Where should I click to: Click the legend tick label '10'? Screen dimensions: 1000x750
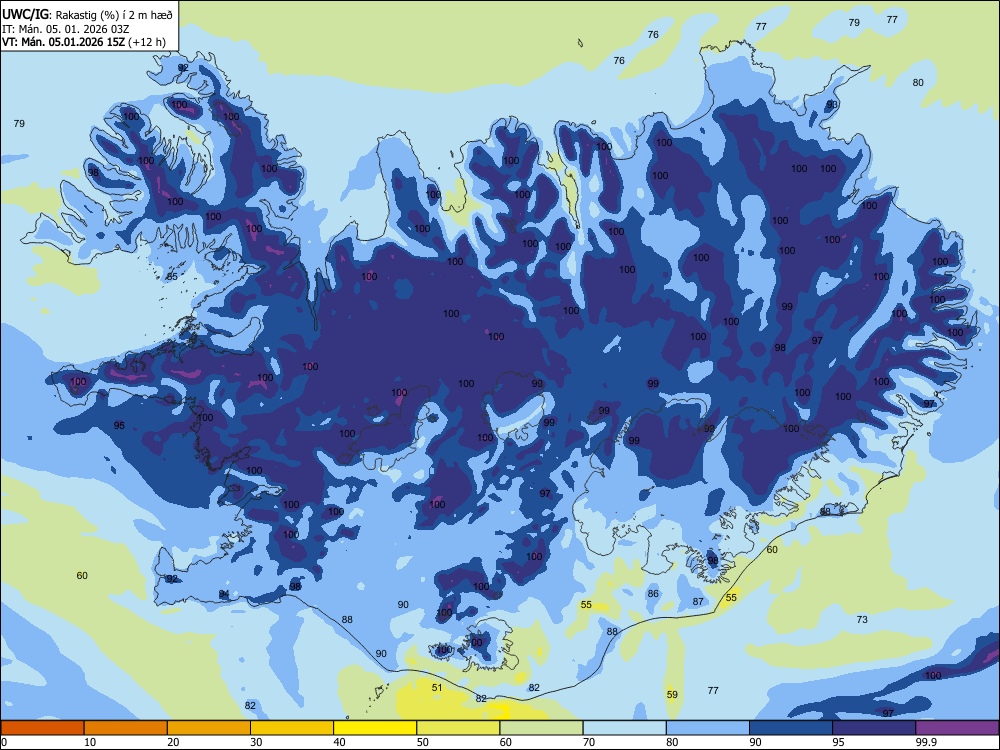(x=90, y=742)
